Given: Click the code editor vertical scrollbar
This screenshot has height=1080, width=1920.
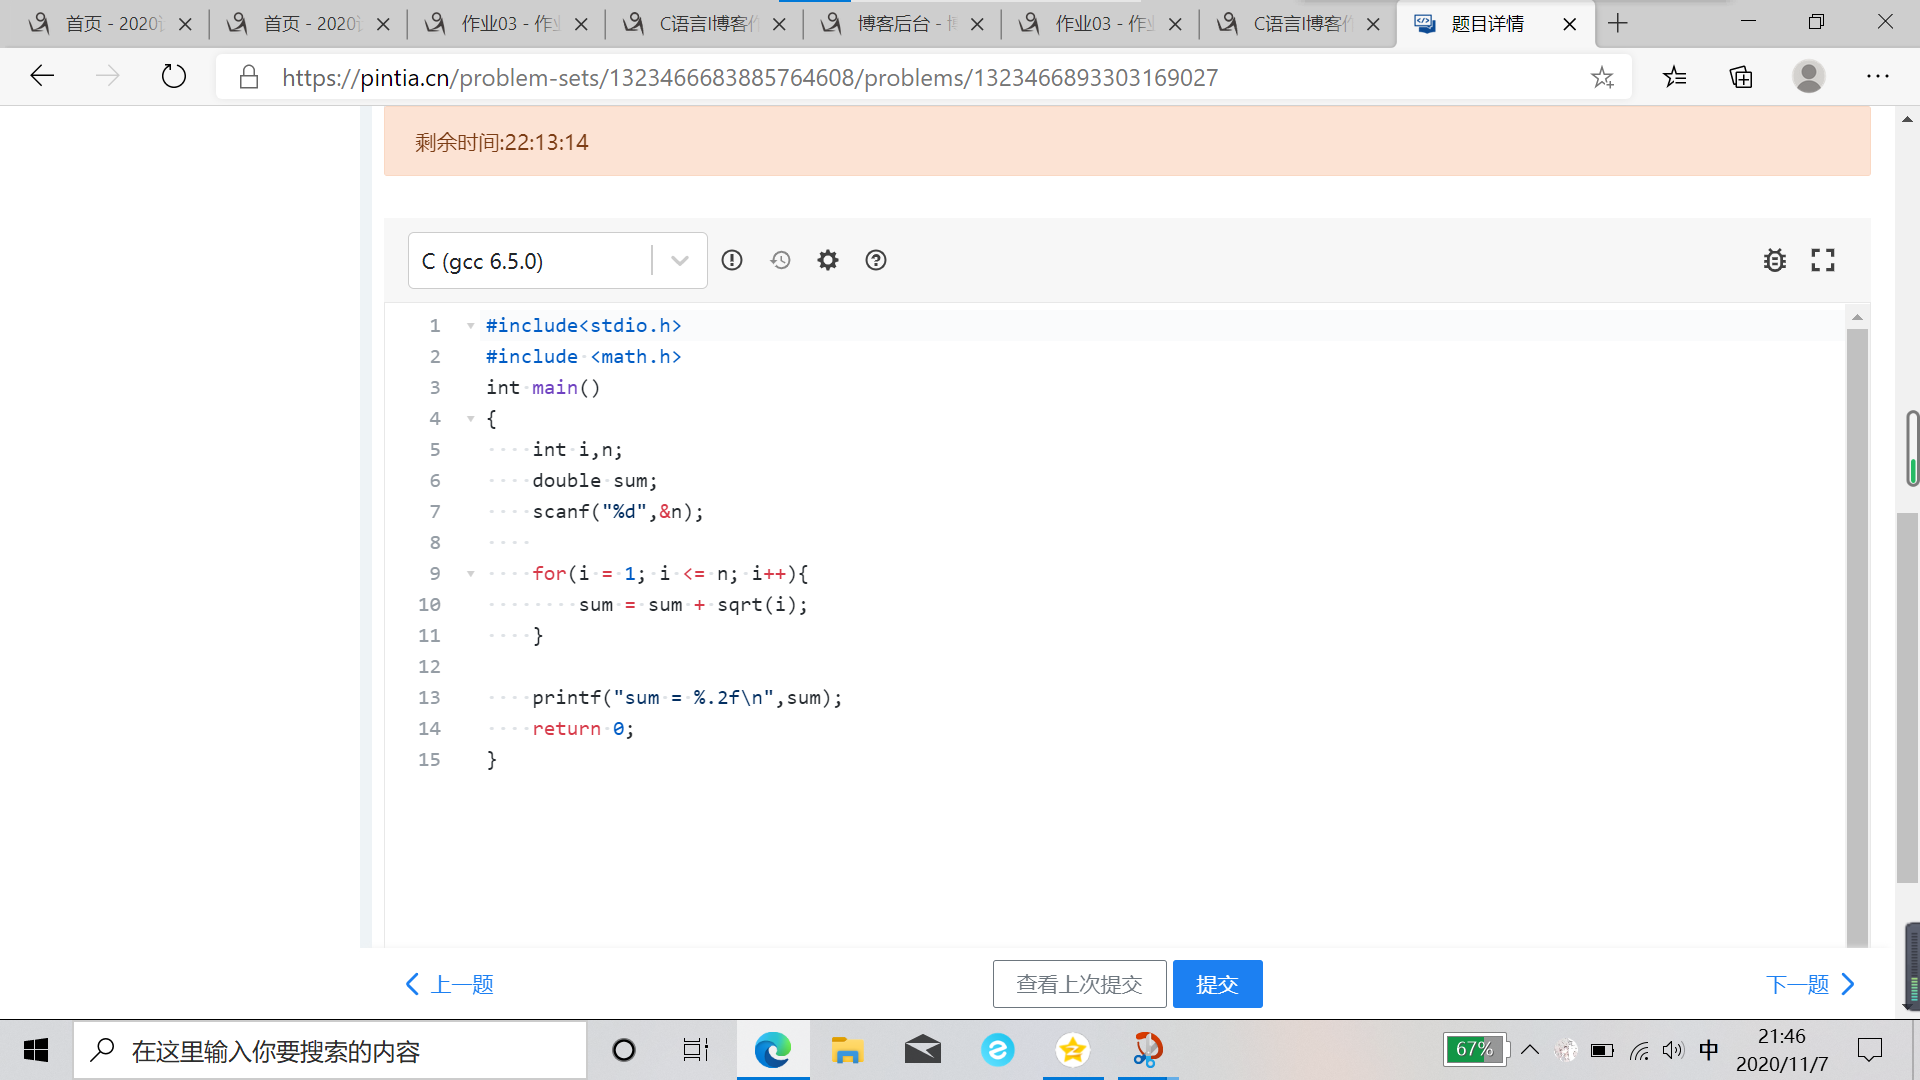Looking at the screenshot, I should (x=1857, y=630).
